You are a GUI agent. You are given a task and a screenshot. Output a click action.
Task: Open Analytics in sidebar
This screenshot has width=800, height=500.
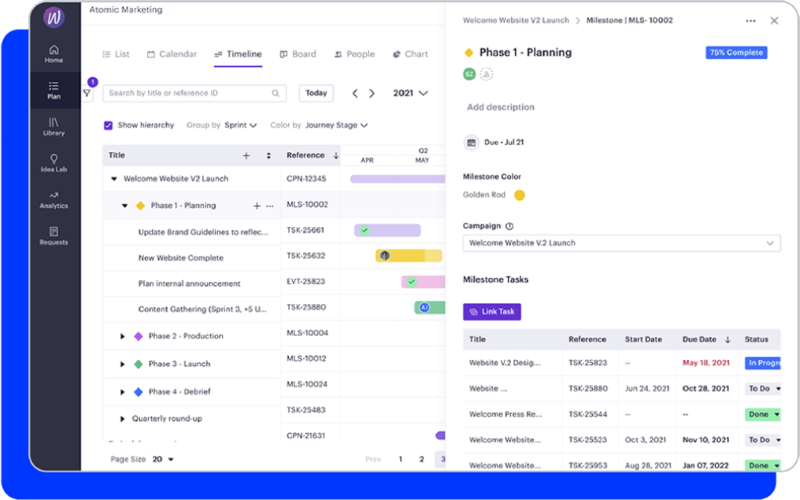click(x=54, y=199)
